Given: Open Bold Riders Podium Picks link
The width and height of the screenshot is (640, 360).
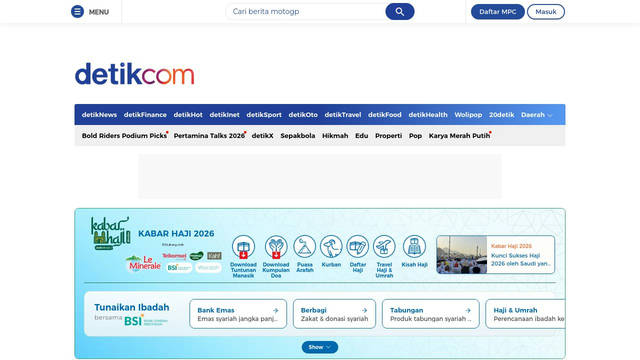Looking at the screenshot, I should point(124,136).
